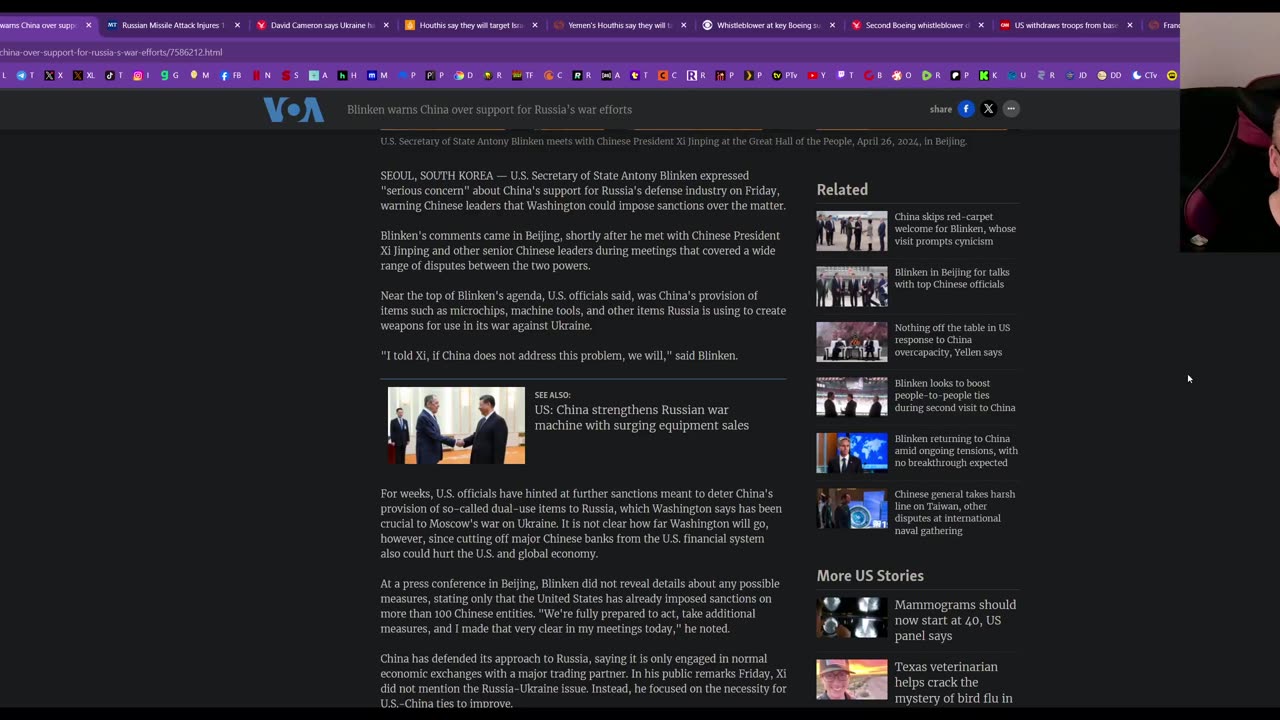The width and height of the screenshot is (1280, 720).
Task: Open 'Texas veterinarian helps crack mystery' story
Action: coord(953,682)
